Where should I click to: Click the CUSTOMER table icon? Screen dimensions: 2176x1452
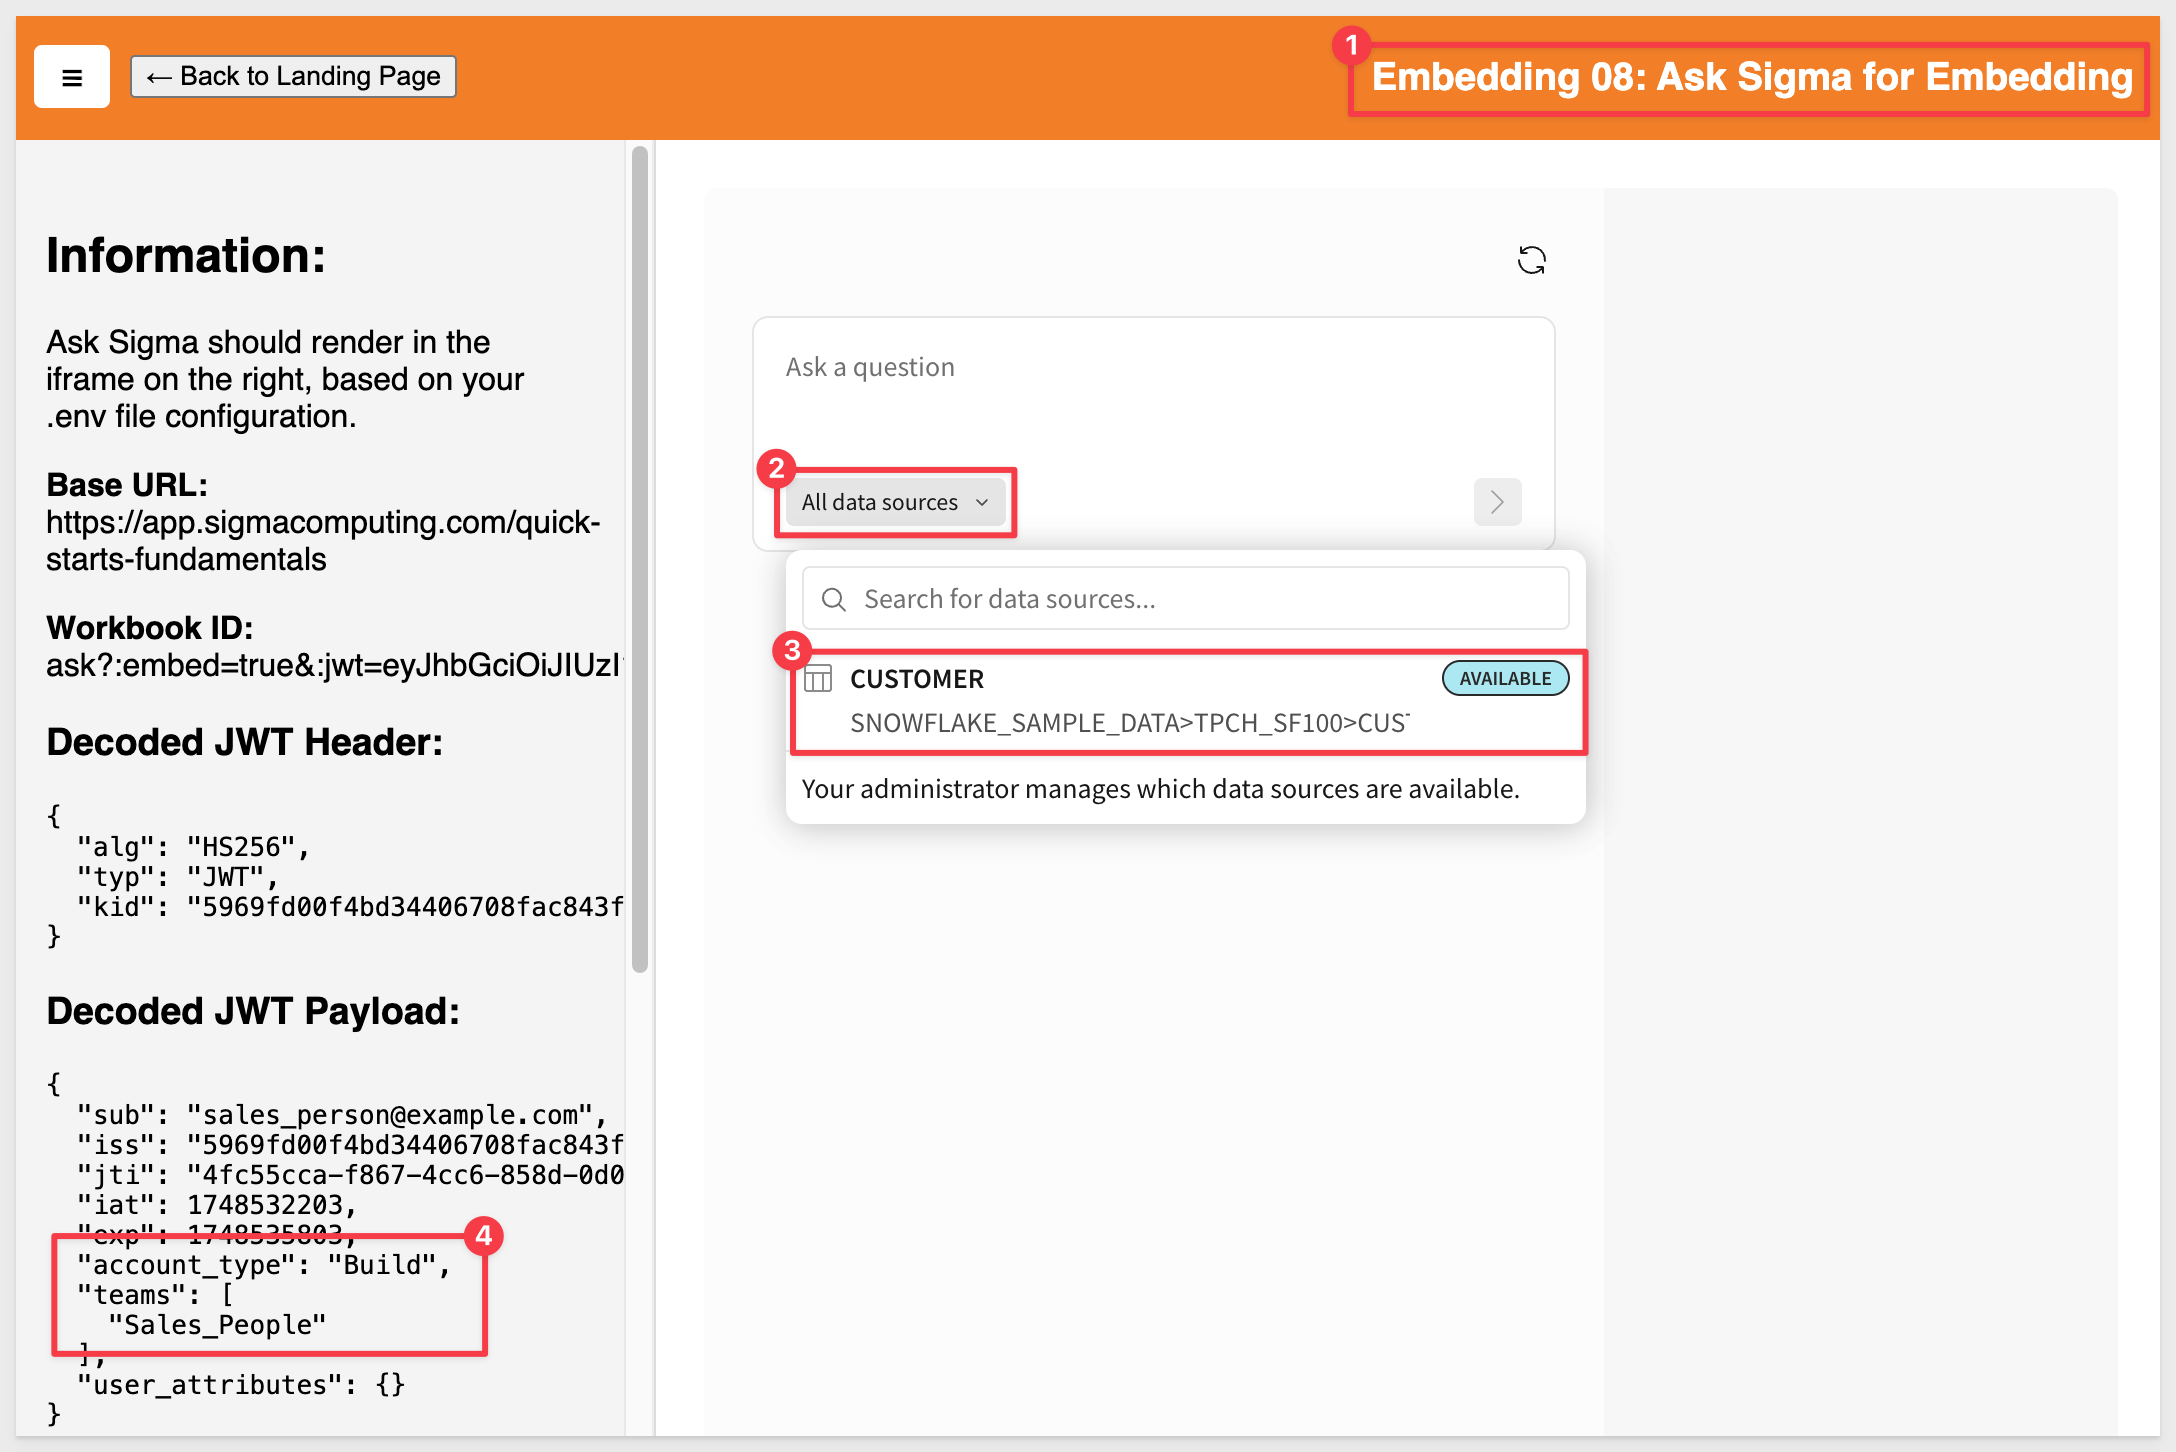pos(818,679)
